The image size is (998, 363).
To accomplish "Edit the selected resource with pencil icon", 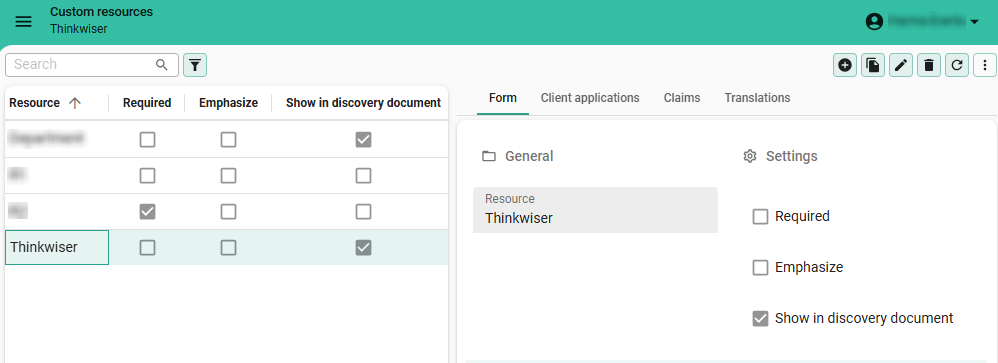I will (901, 64).
